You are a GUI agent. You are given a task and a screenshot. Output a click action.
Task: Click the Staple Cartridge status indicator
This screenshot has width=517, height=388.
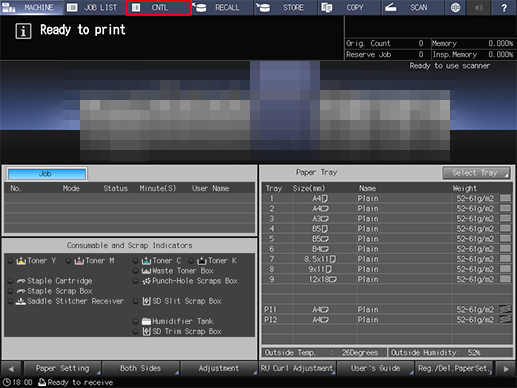pyautogui.click(x=11, y=281)
